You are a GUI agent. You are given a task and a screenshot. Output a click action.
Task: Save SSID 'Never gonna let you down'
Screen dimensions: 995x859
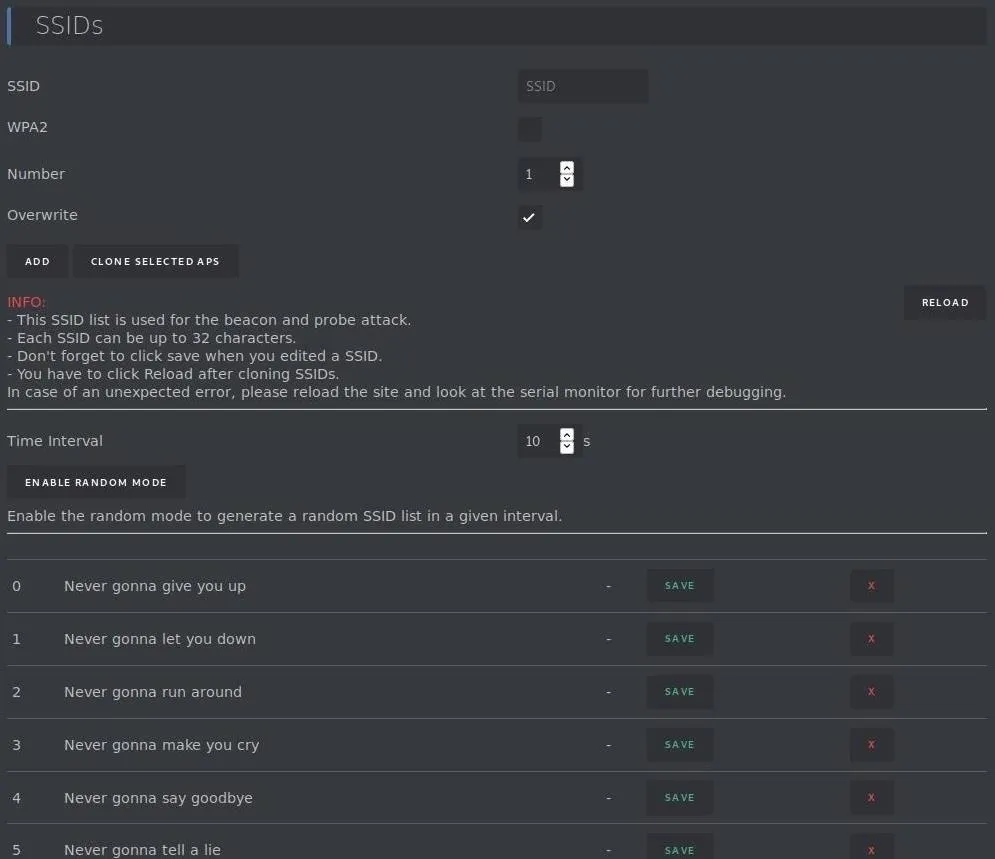[680, 639]
